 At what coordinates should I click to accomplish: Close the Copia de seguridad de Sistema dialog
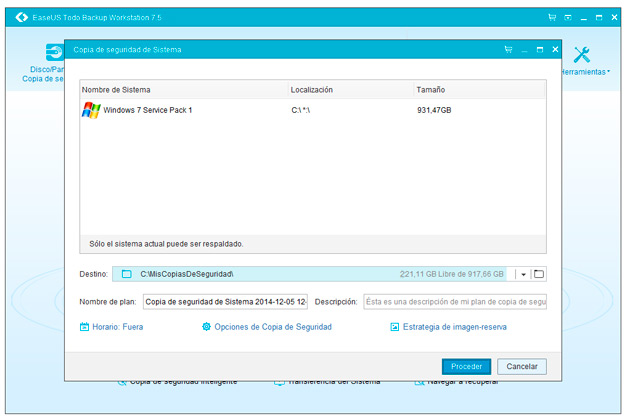click(555, 49)
